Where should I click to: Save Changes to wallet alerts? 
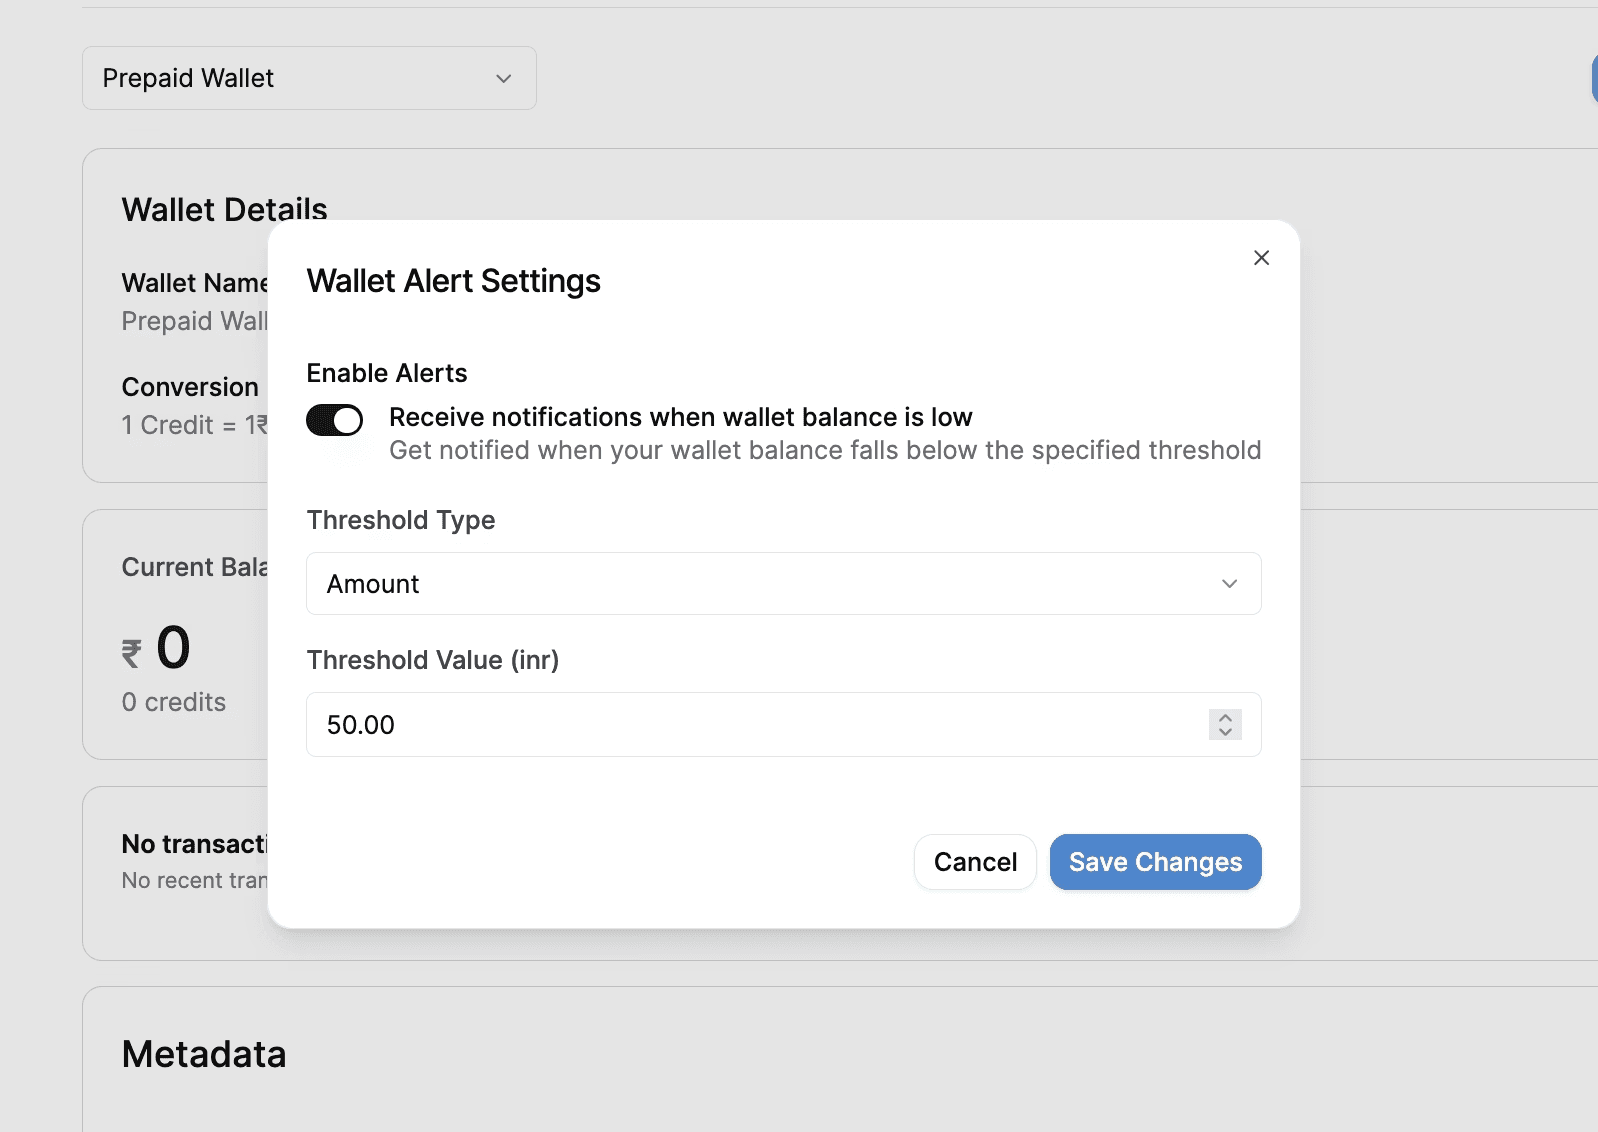pos(1155,862)
